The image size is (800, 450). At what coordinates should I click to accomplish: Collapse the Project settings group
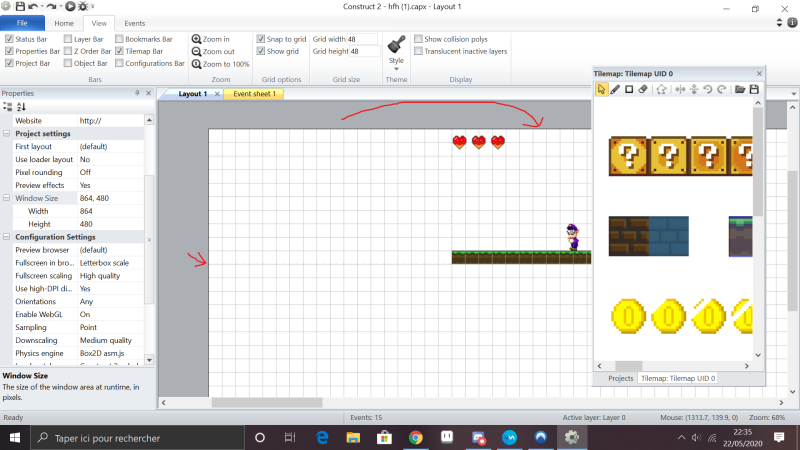pos(7,134)
